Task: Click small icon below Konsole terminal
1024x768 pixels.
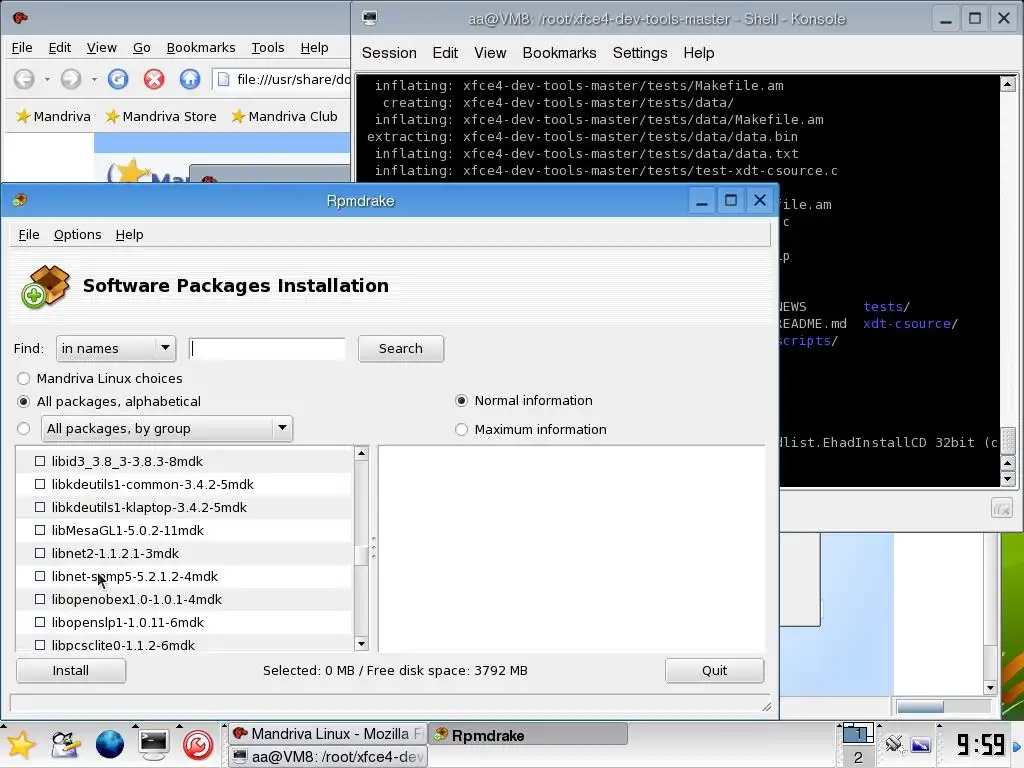Action: [1002, 508]
